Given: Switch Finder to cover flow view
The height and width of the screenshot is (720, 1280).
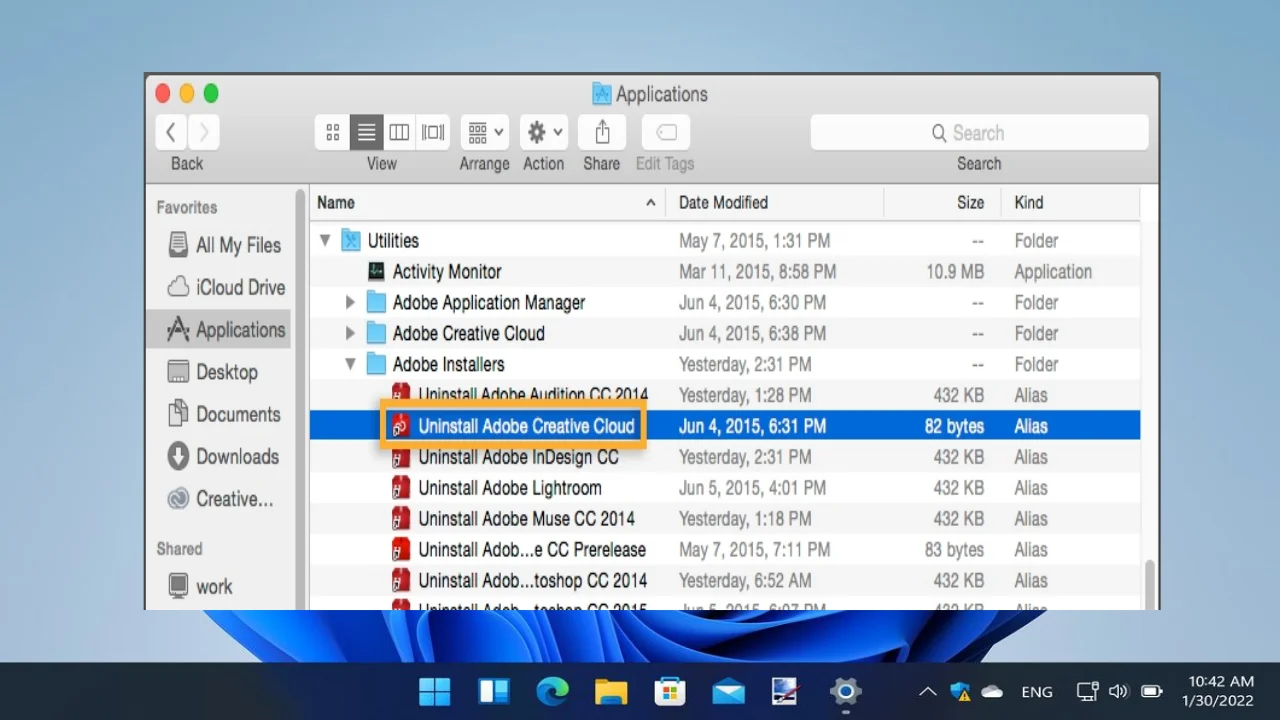Looking at the screenshot, I should tap(433, 132).
